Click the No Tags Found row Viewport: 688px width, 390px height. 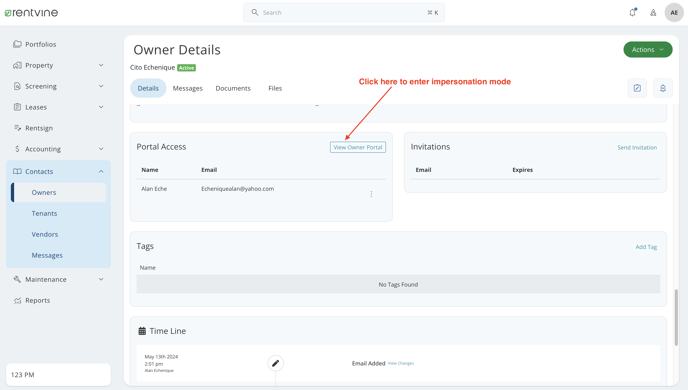[398, 284]
